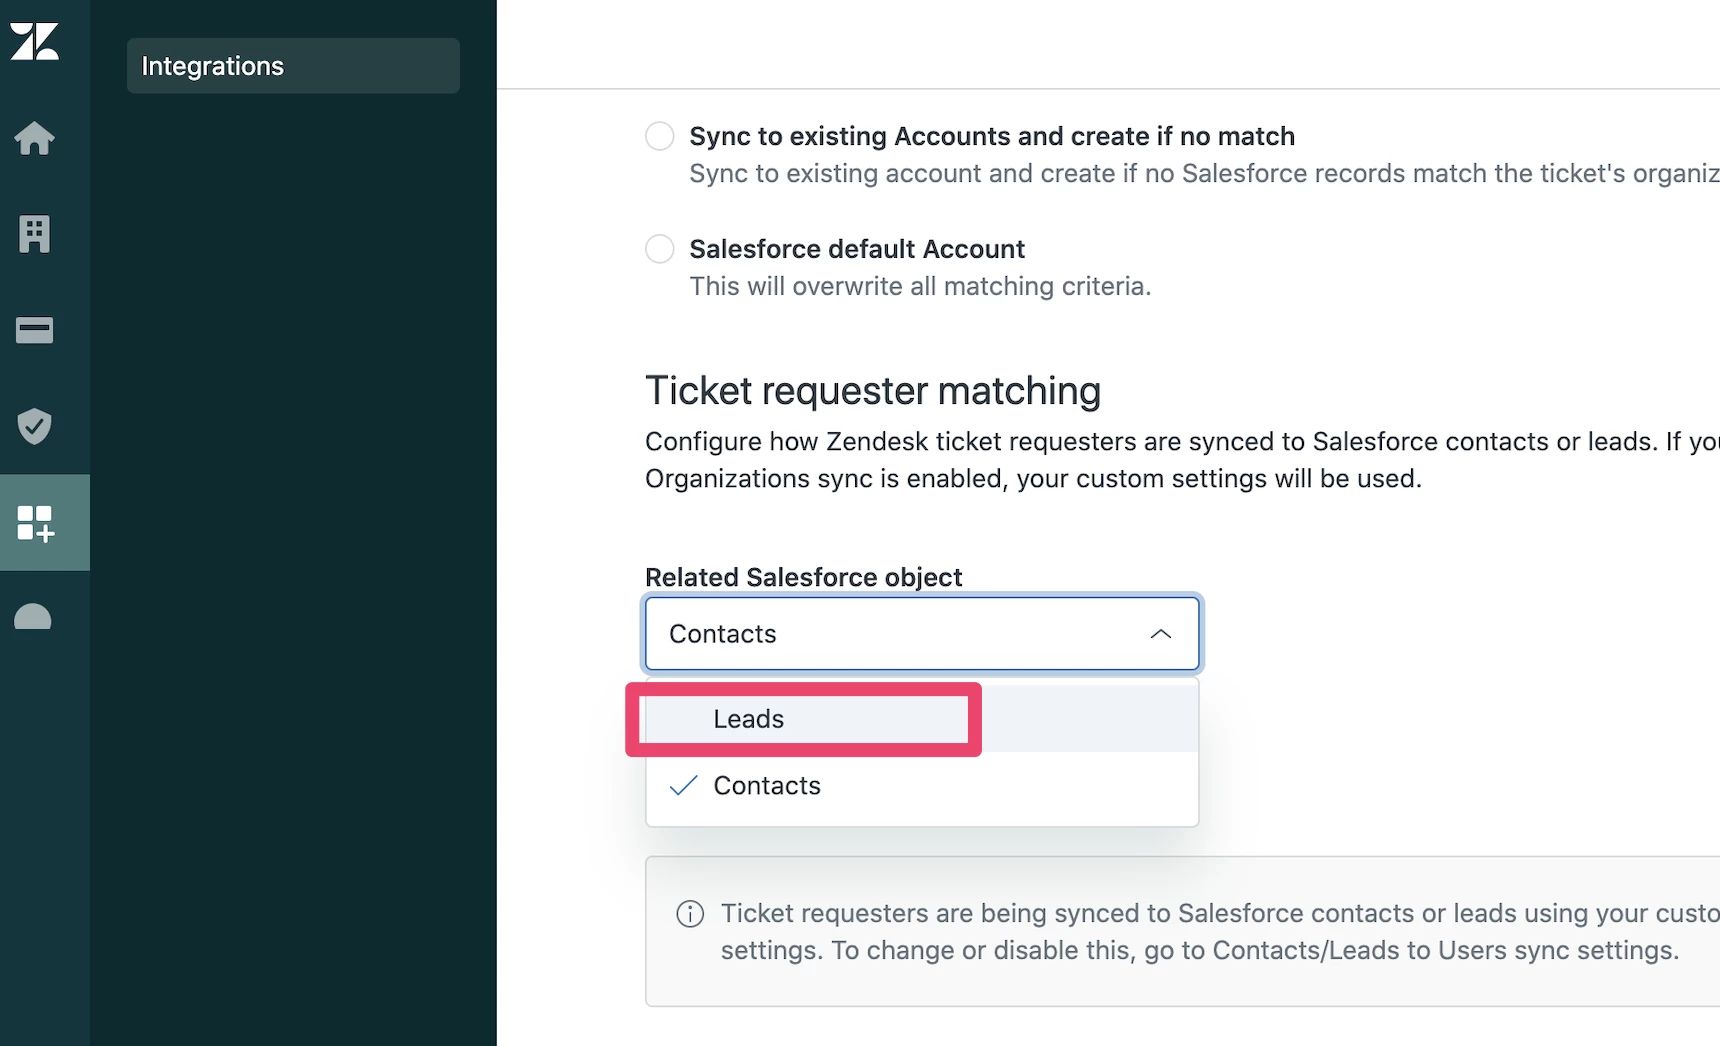Image resolution: width=1720 pixels, height=1046 pixels.
Task: Choose the checked Contacts option in list
Action: tap(767, 786)
